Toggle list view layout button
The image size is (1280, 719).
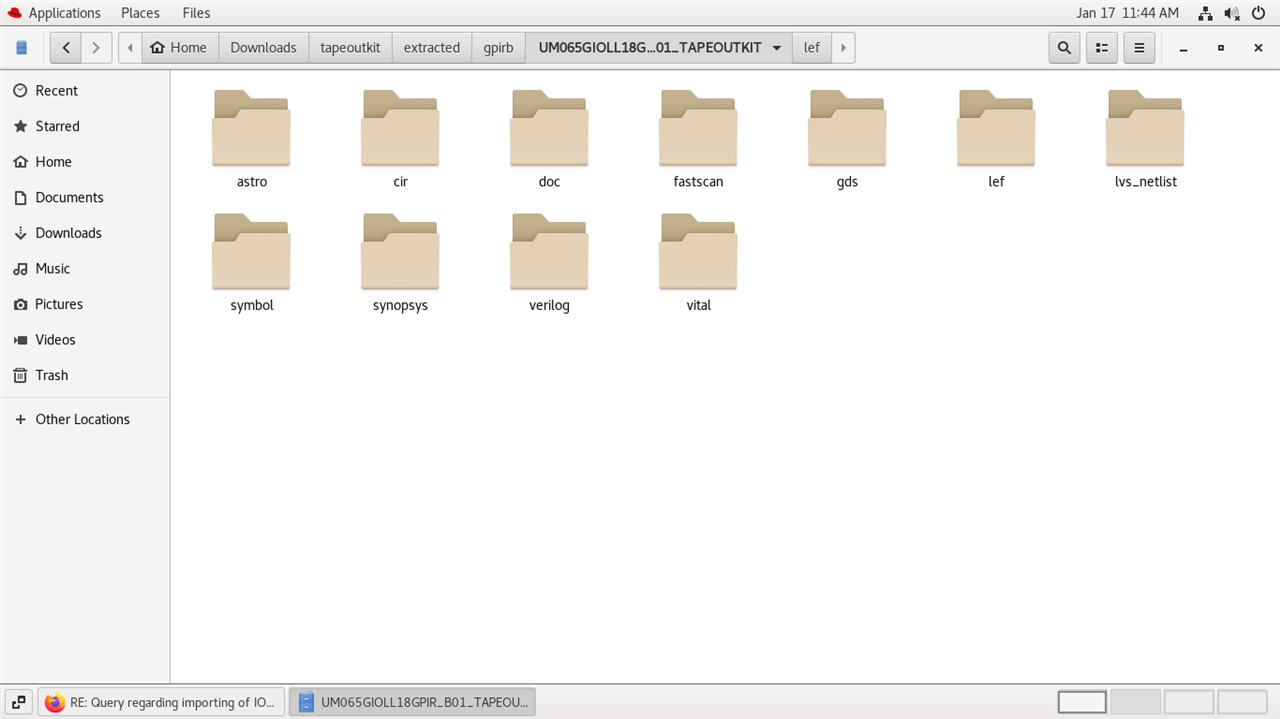[x=1101, y=47]
